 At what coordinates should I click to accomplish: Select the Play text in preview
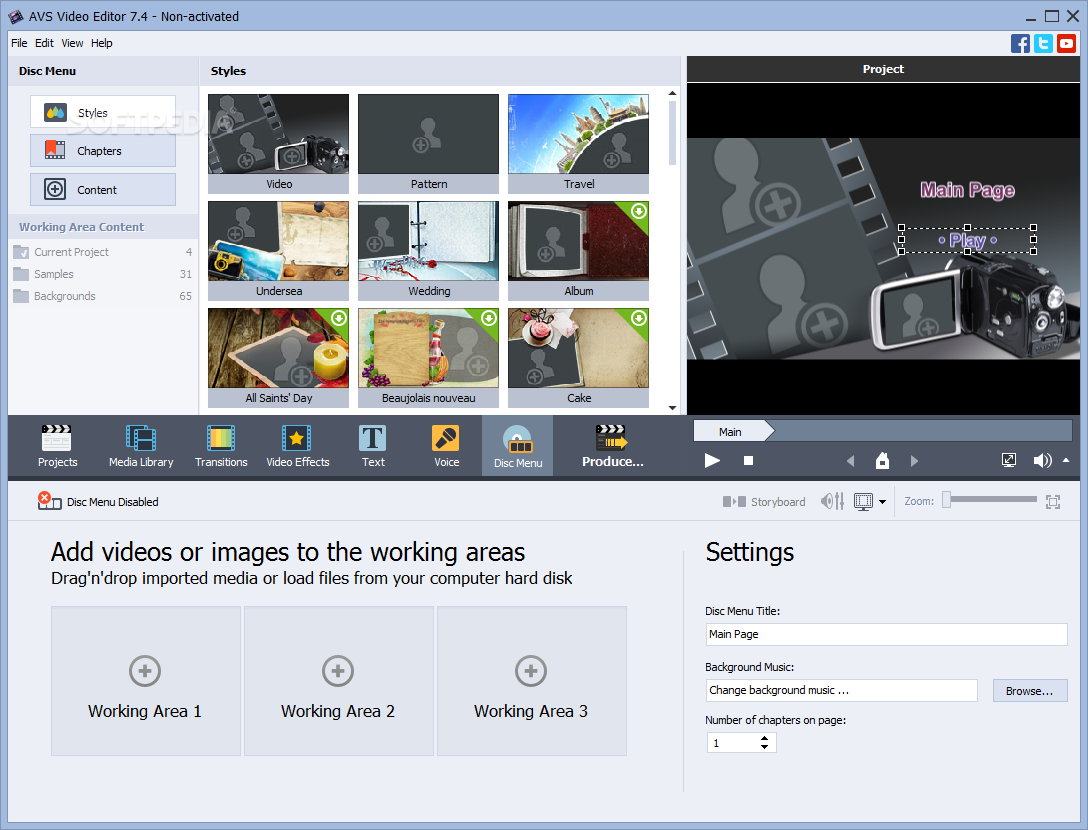click(x=967, y=240)
